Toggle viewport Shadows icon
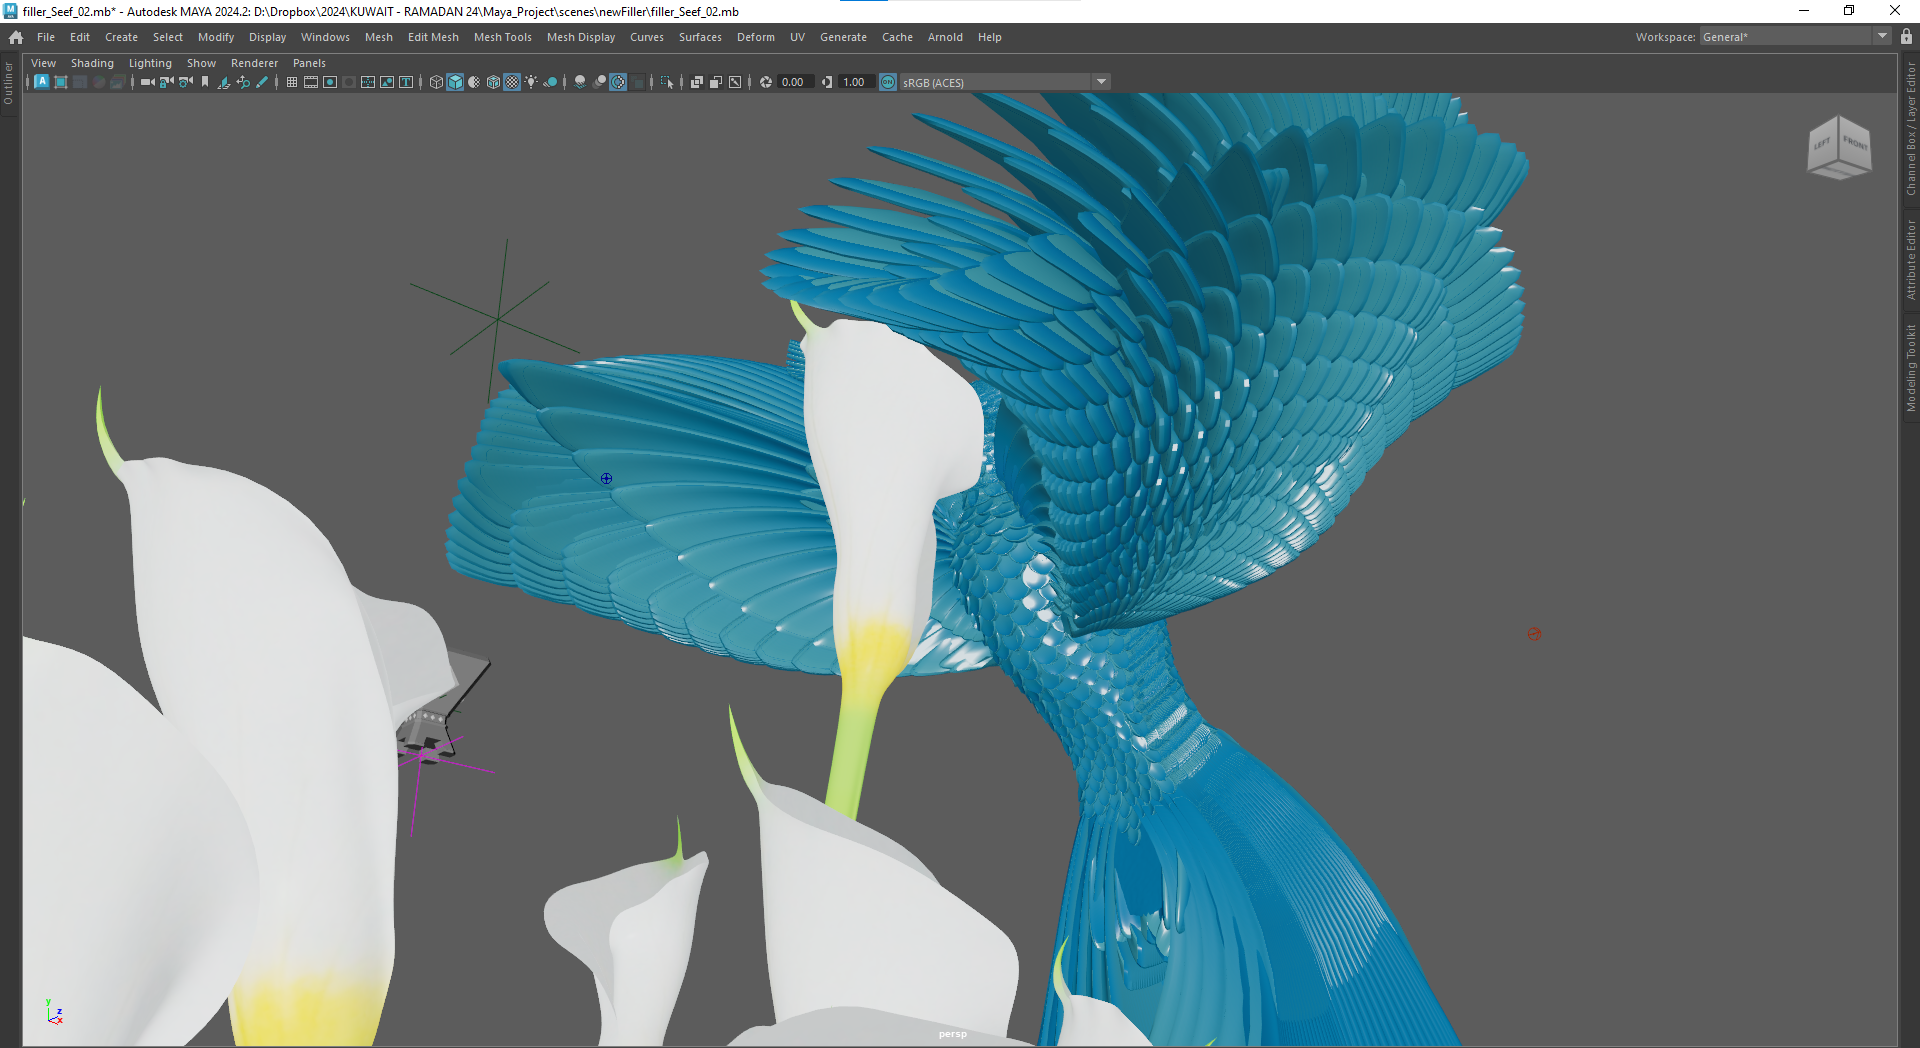Viewport: 1920px width, 1048px height. [x=550, y=82]
